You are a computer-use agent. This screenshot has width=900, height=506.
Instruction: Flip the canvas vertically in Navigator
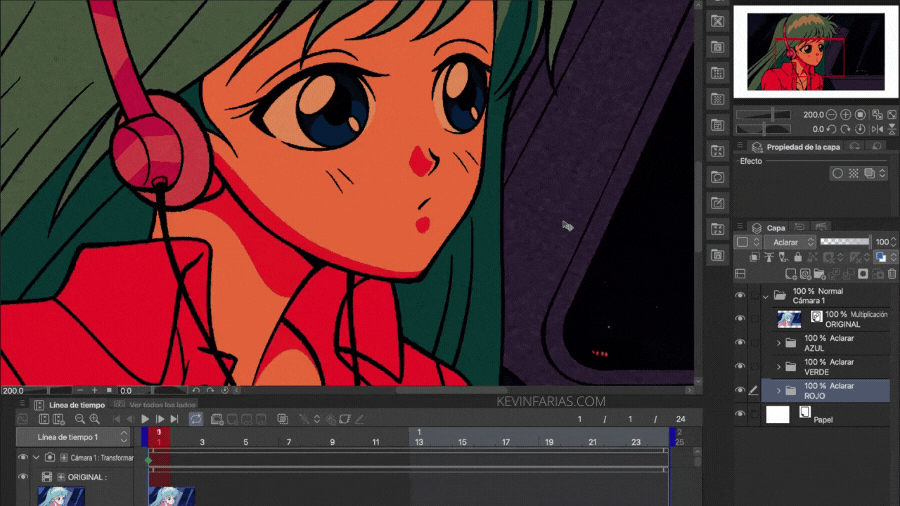(892, 129)
